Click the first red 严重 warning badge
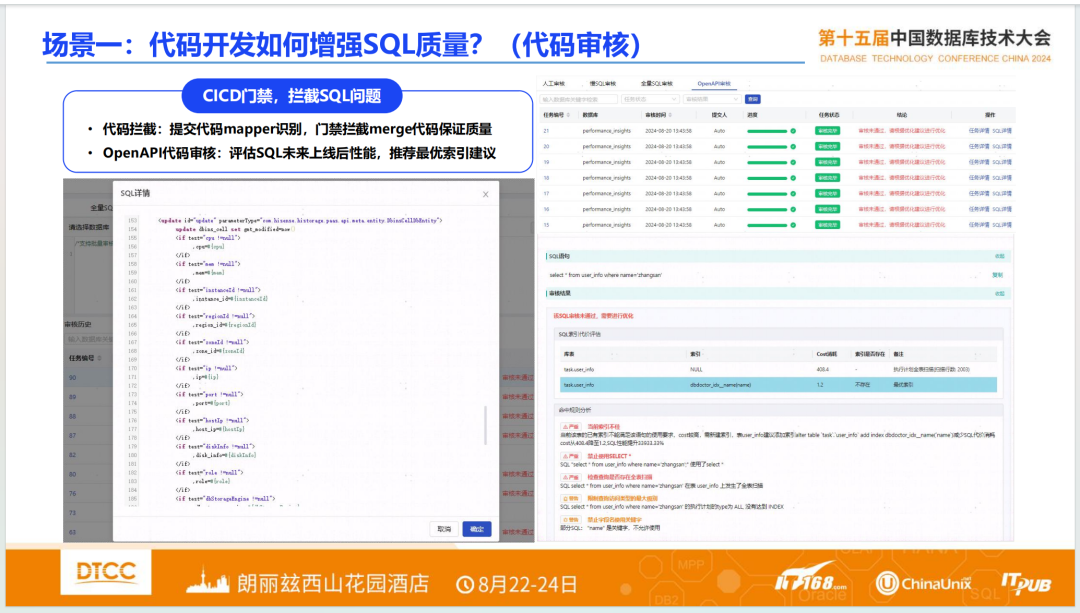1080x613 pixels. [x=570, y=427]
